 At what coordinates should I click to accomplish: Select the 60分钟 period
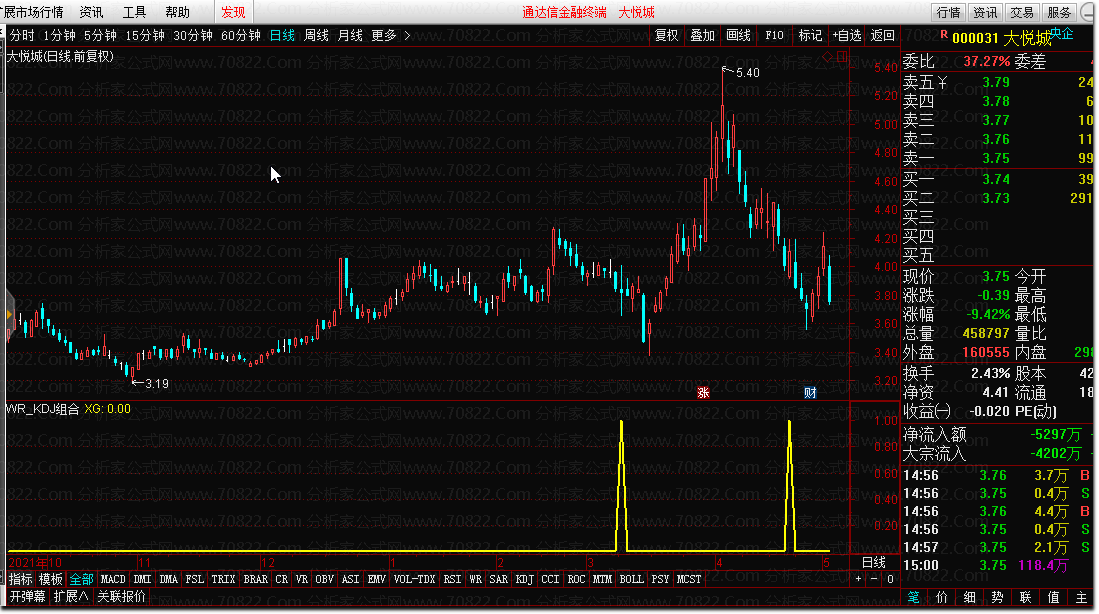240,35
